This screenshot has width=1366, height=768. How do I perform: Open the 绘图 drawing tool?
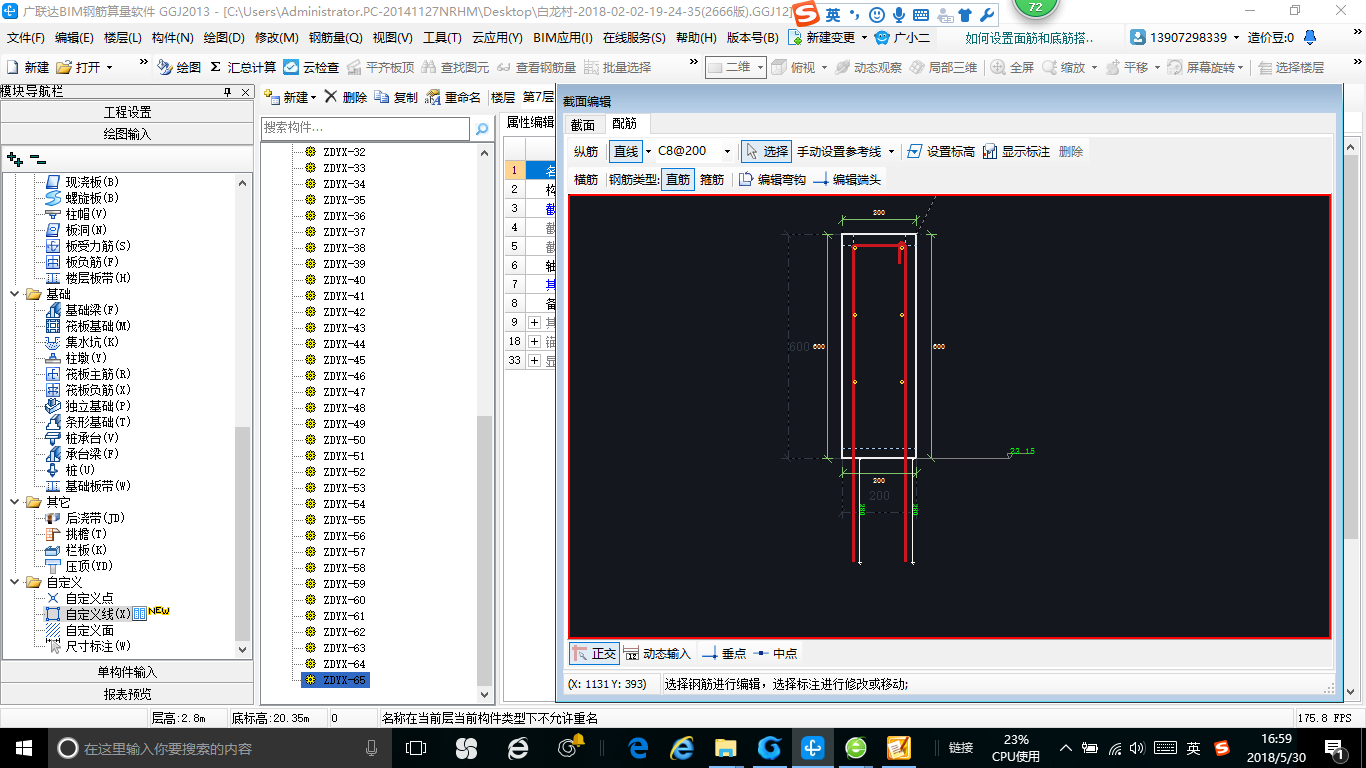pos(179,67)
